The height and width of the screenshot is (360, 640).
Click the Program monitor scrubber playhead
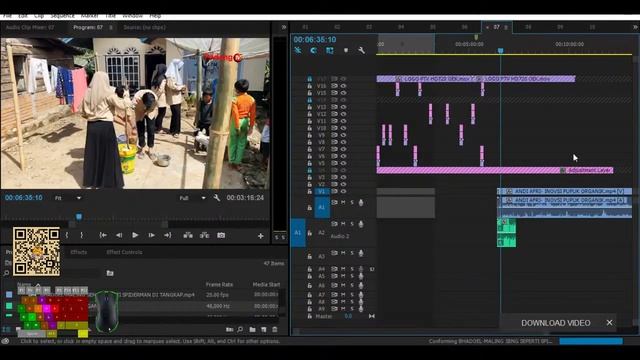79,216
